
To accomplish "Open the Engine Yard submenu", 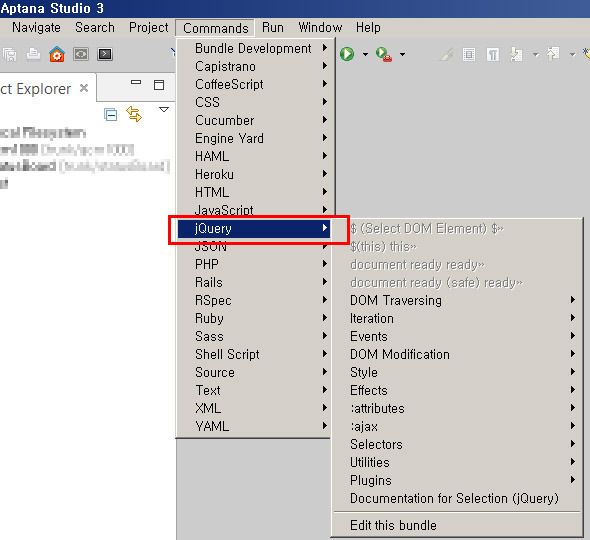I will click(x=254, y=138).
